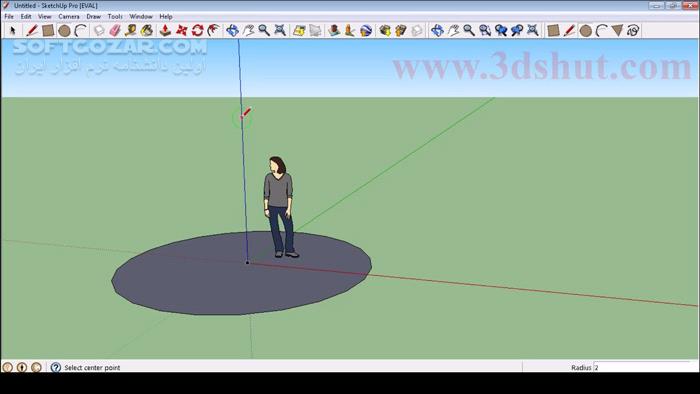Select the red Move tool
700x394 pixels.
coord(181,30)
